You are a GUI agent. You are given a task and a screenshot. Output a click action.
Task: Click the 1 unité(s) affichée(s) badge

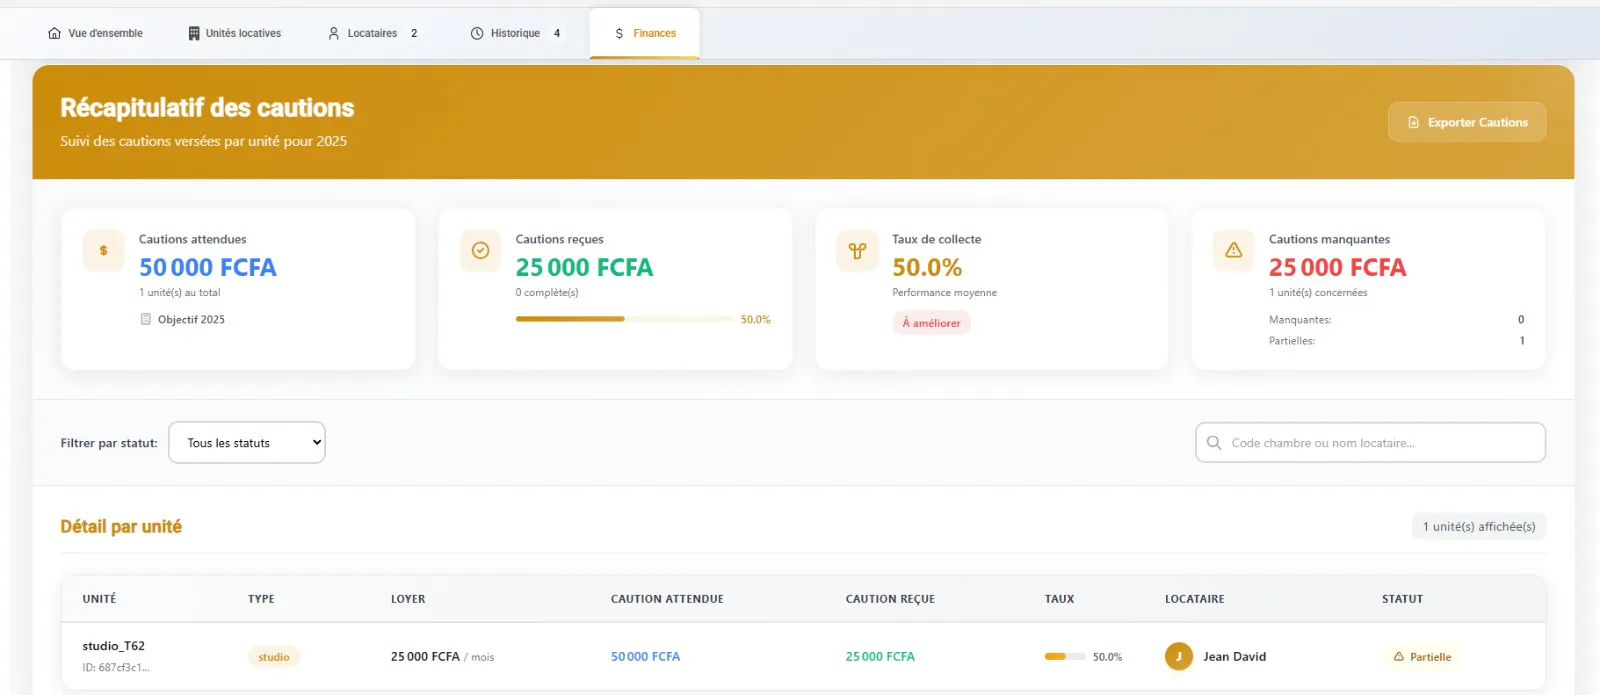[1479, 526]
